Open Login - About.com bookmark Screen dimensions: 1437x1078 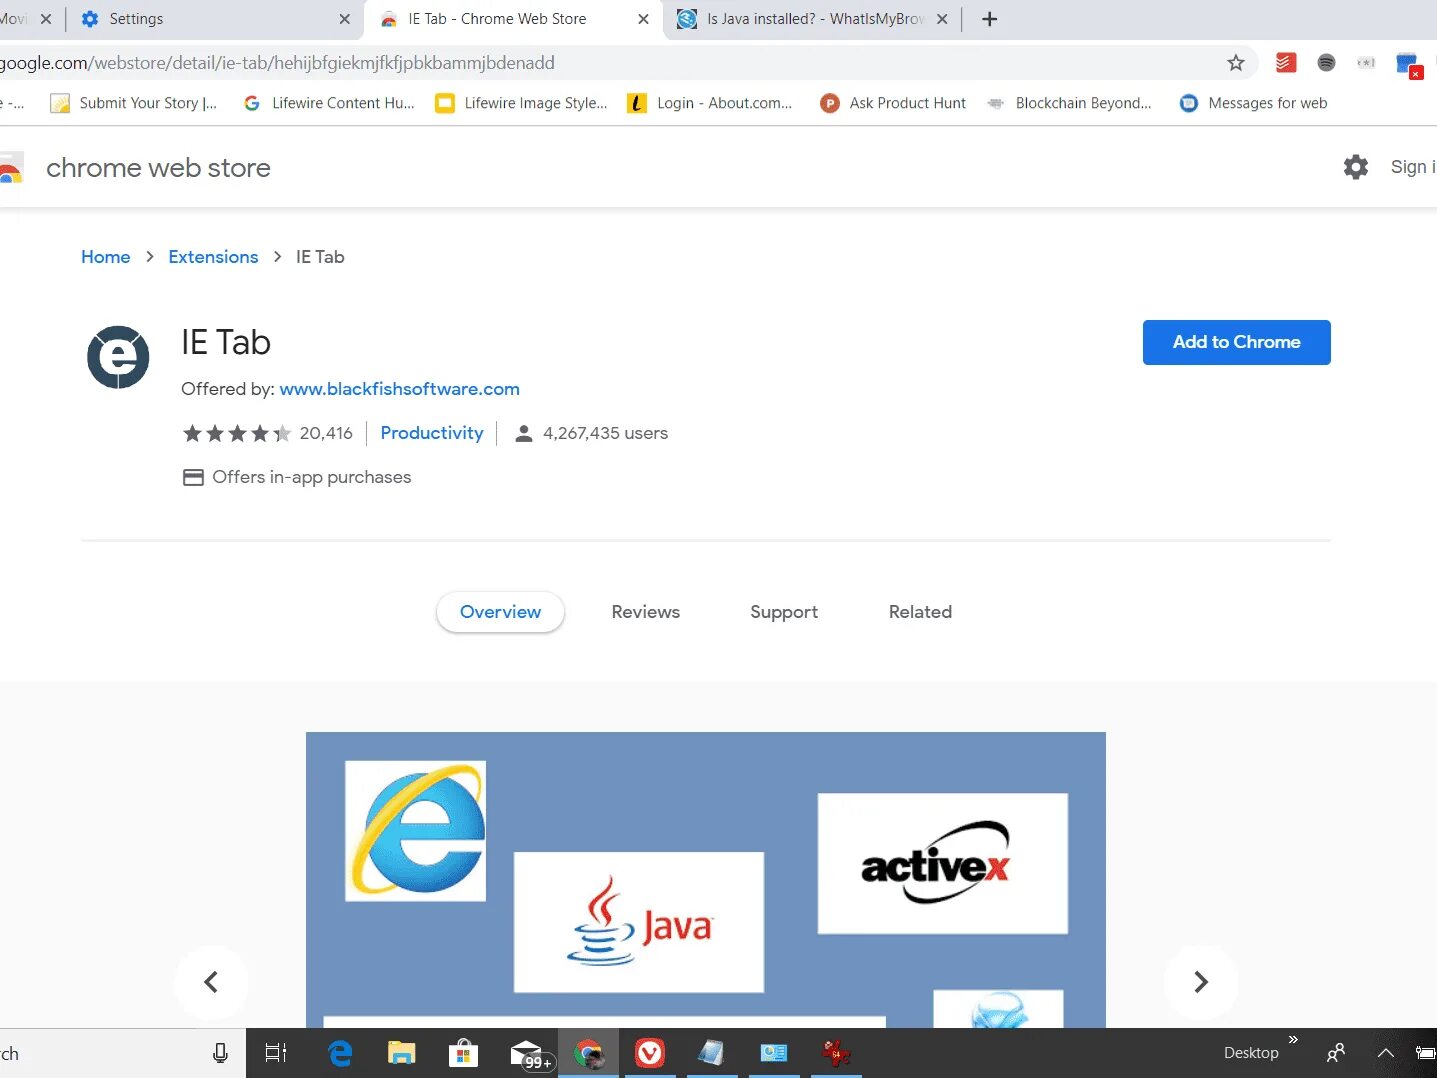tap(710, 103)
